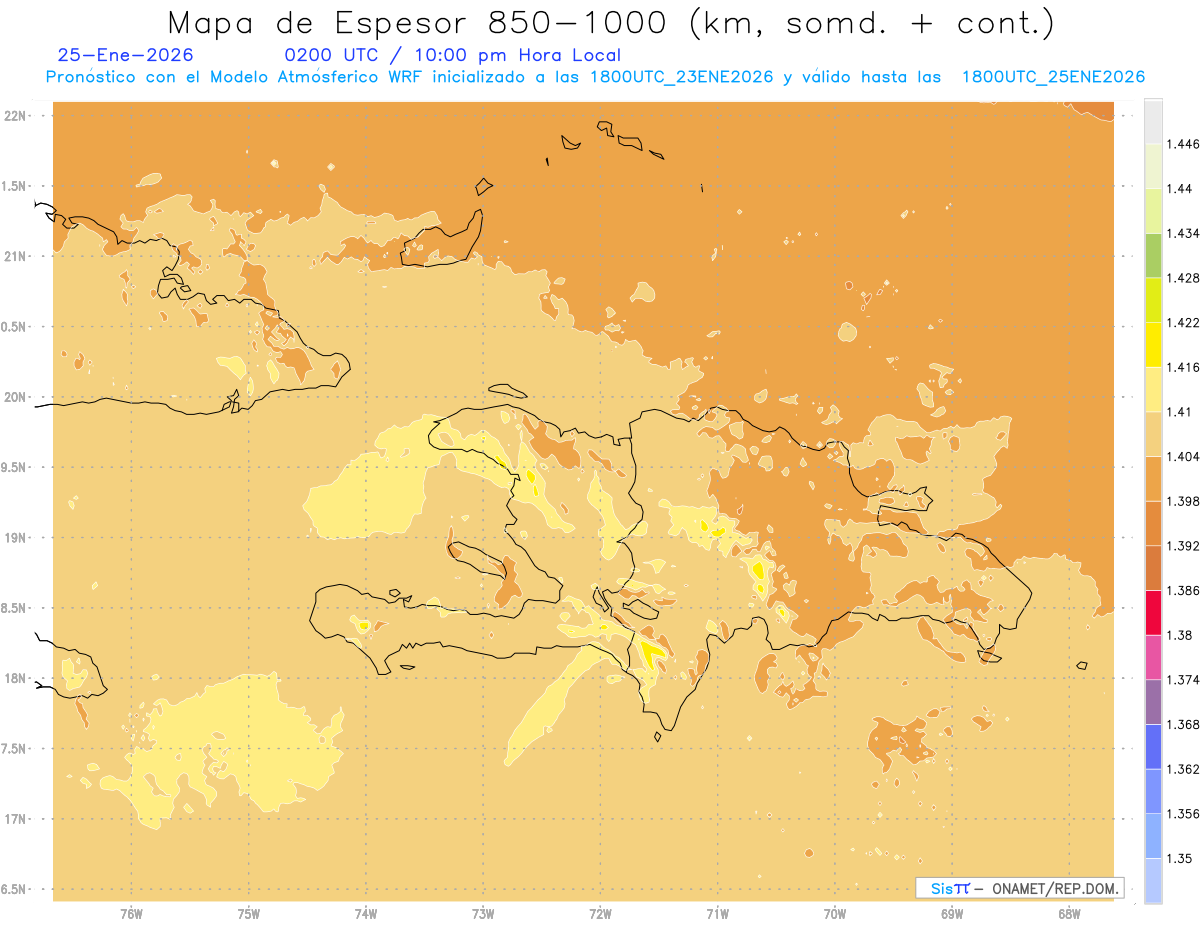Click the "9.5N" latitude label

(x=13, y=468)
